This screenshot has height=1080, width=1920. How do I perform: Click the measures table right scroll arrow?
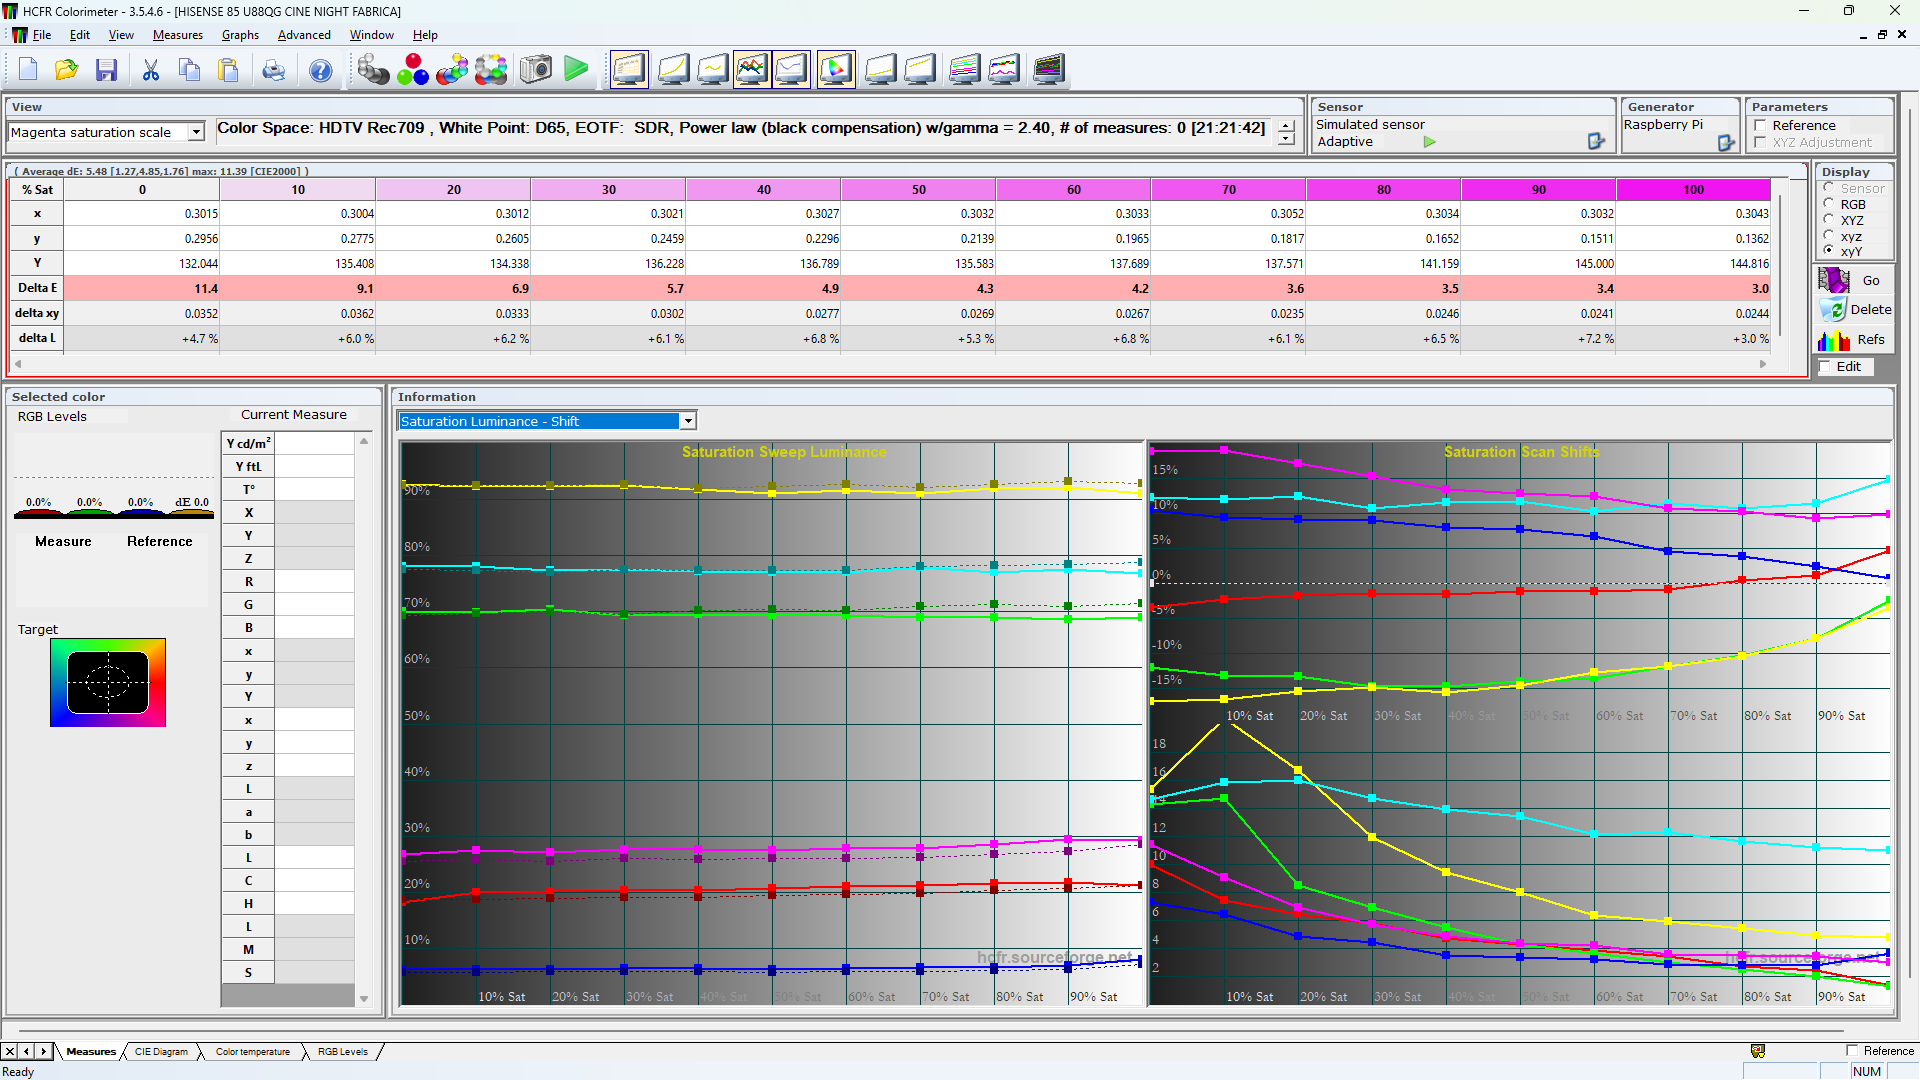1763,364
